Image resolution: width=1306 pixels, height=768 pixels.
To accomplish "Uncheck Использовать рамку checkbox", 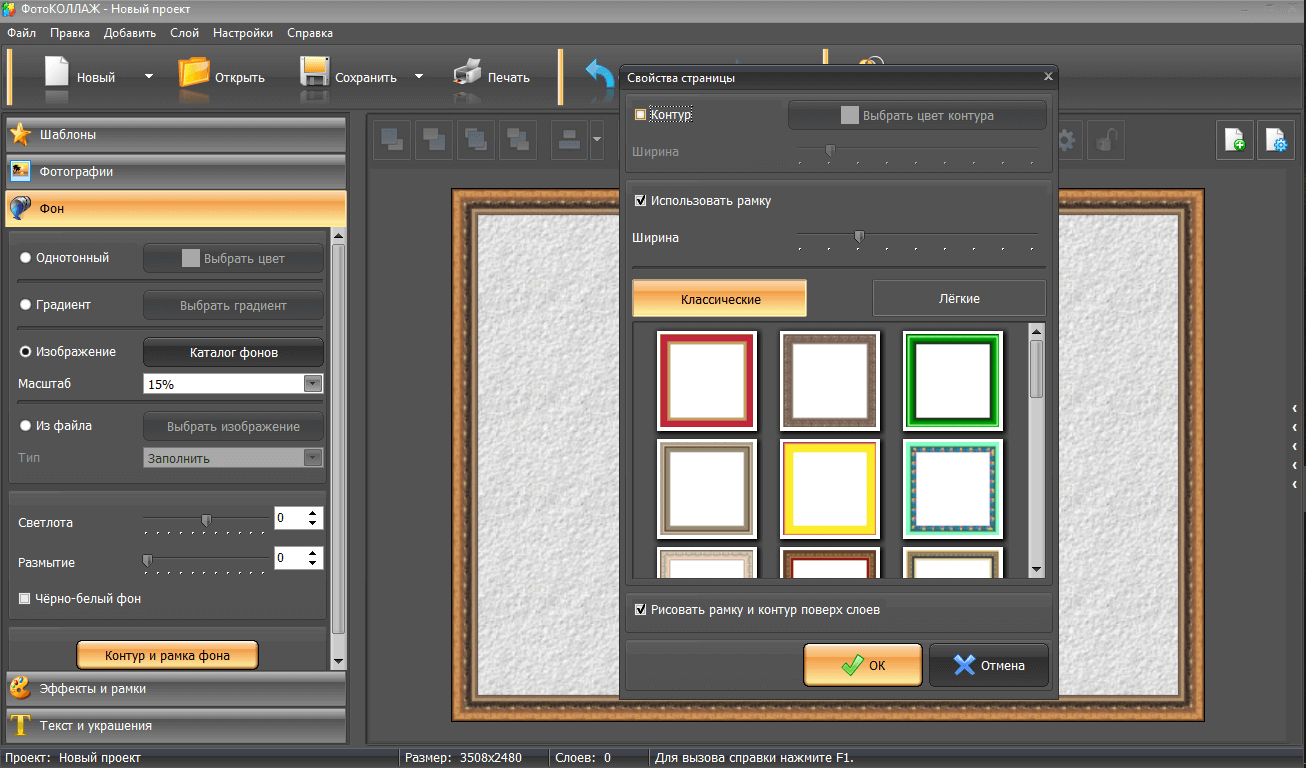I will 641,201.
